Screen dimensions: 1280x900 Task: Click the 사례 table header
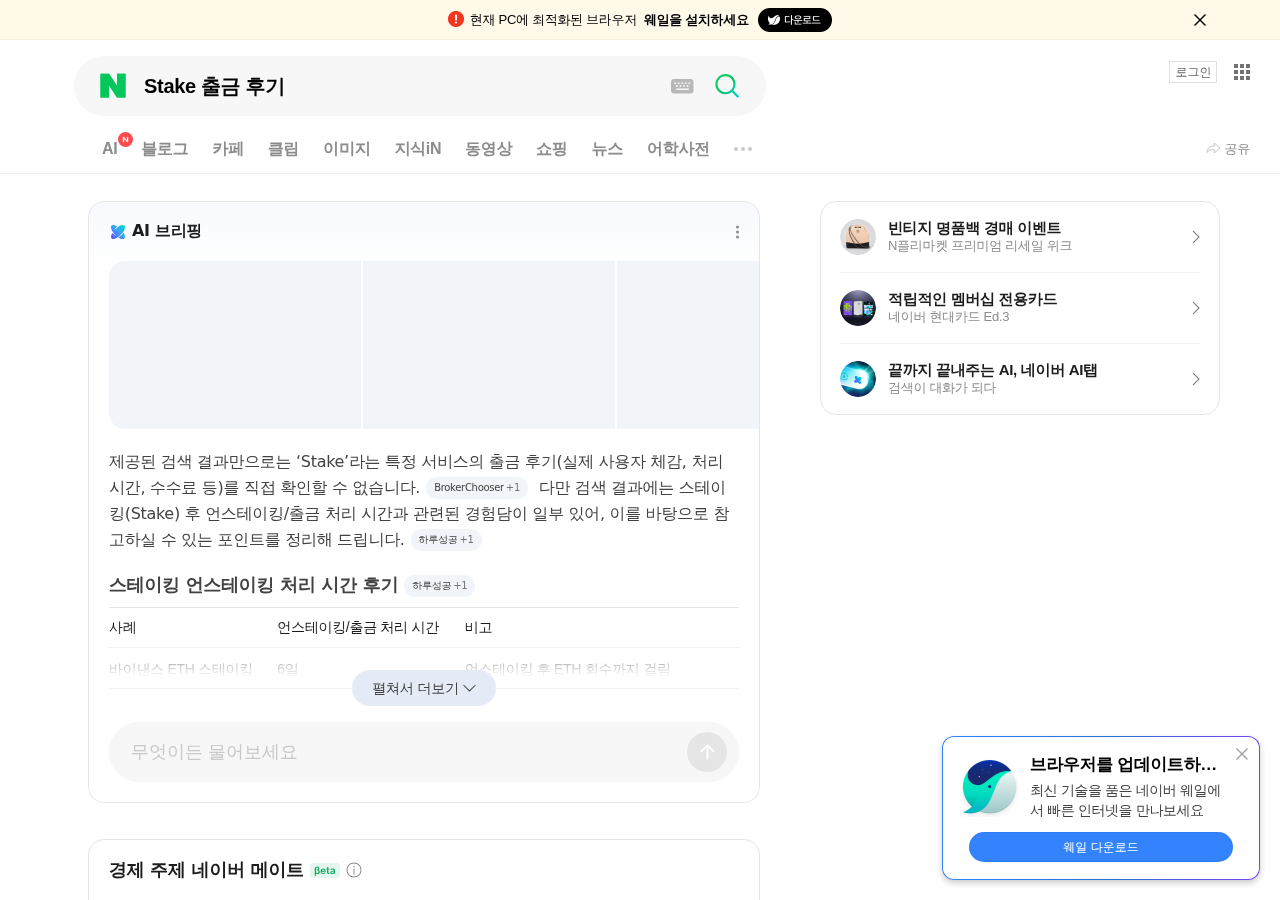pos(123,628)
